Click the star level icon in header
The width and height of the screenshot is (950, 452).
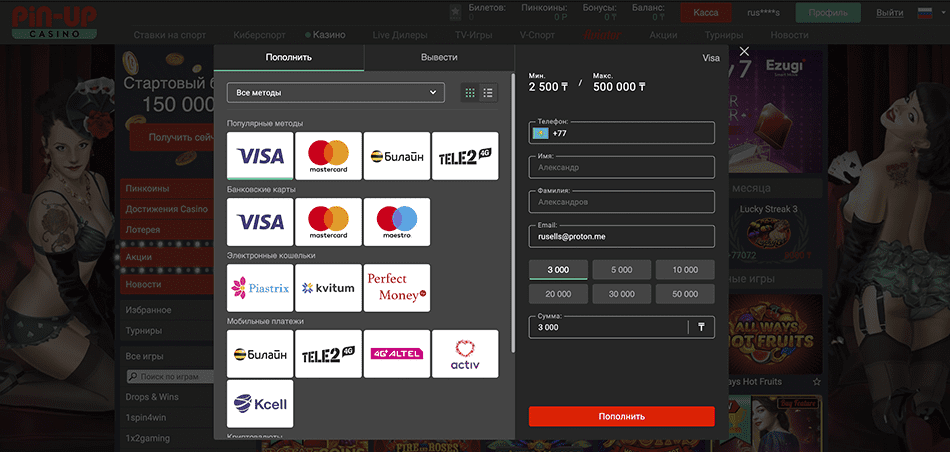(x=455, y=12)
